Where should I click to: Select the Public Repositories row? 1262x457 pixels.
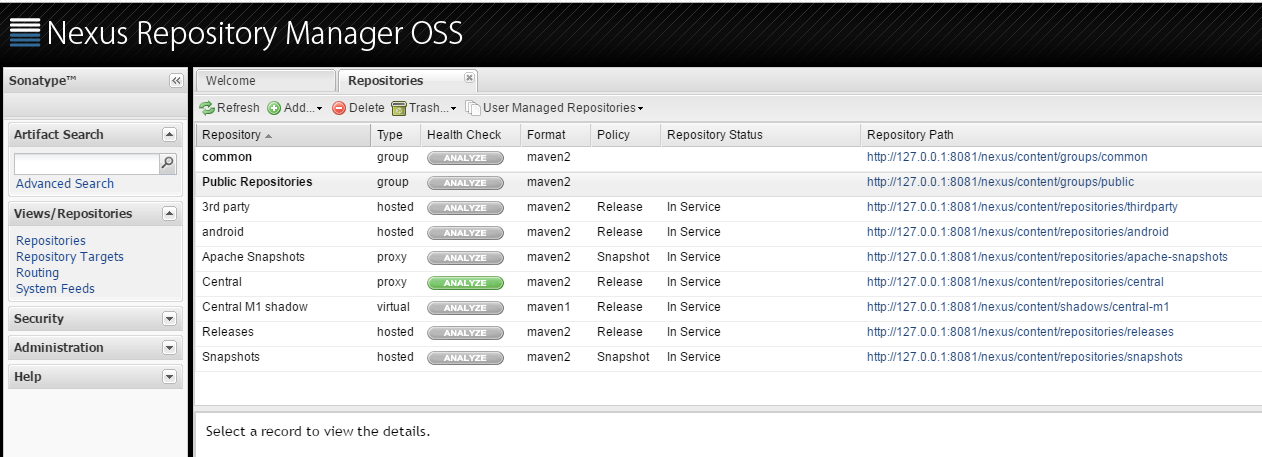[x=729, y=183]
